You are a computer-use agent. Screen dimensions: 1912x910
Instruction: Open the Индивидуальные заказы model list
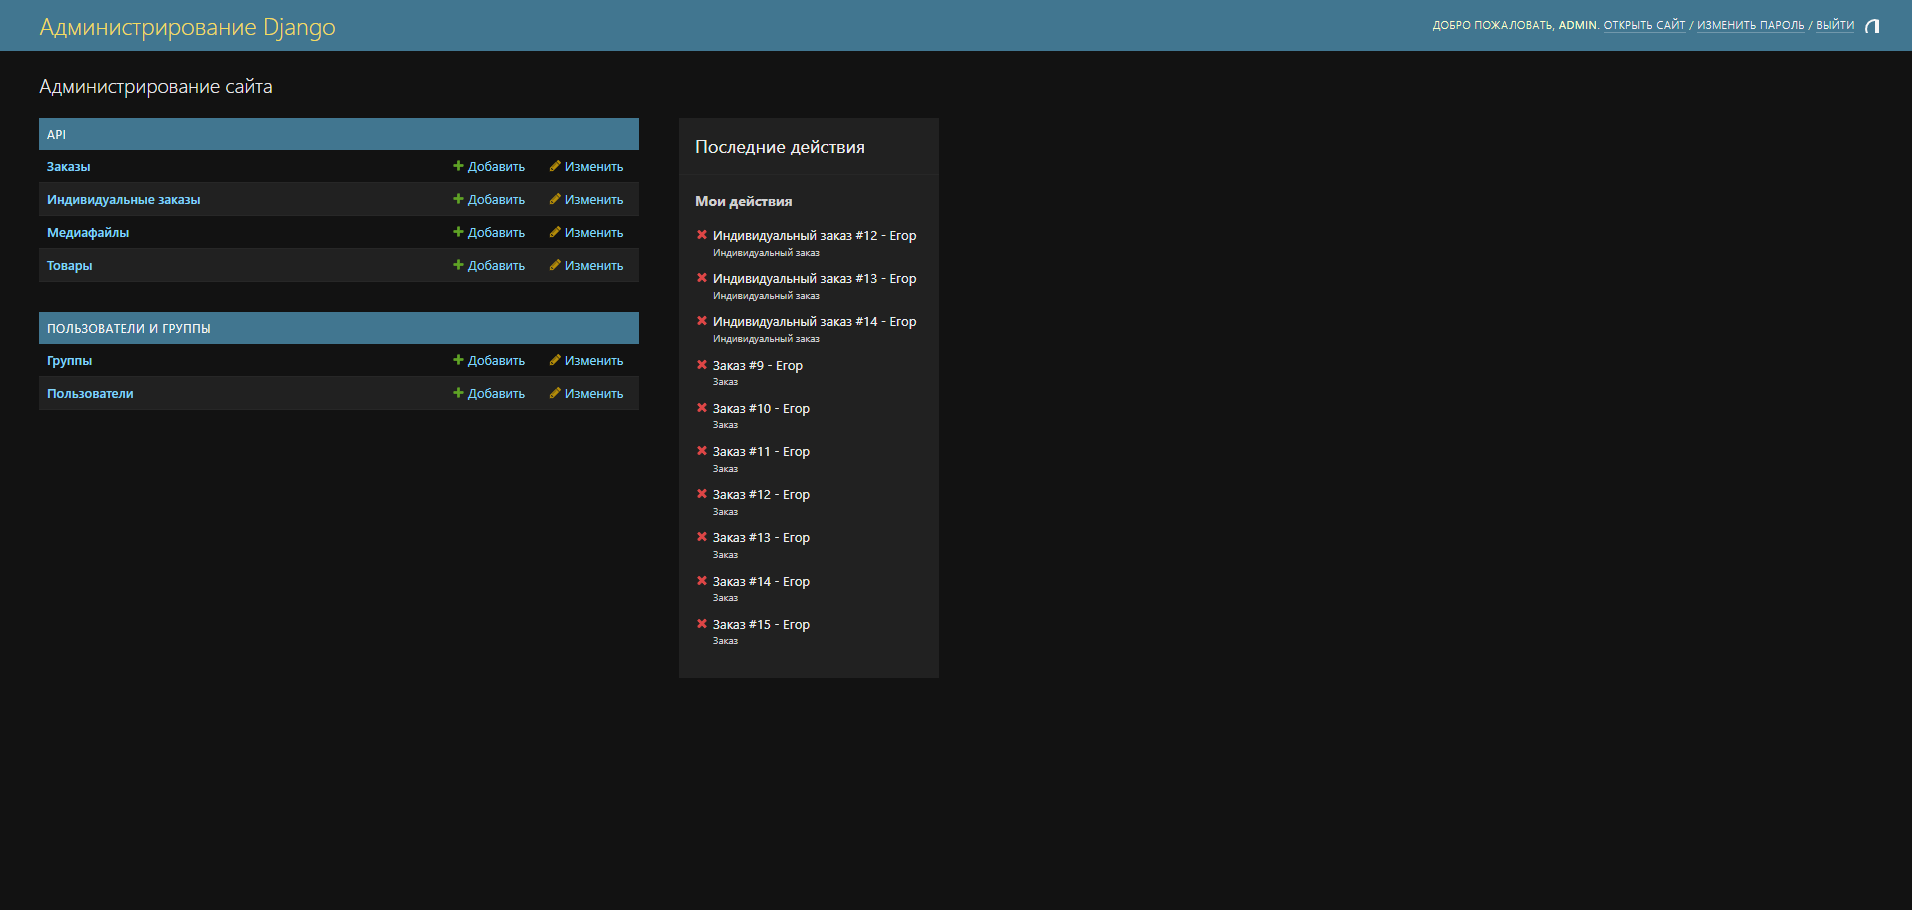(123, 200)
